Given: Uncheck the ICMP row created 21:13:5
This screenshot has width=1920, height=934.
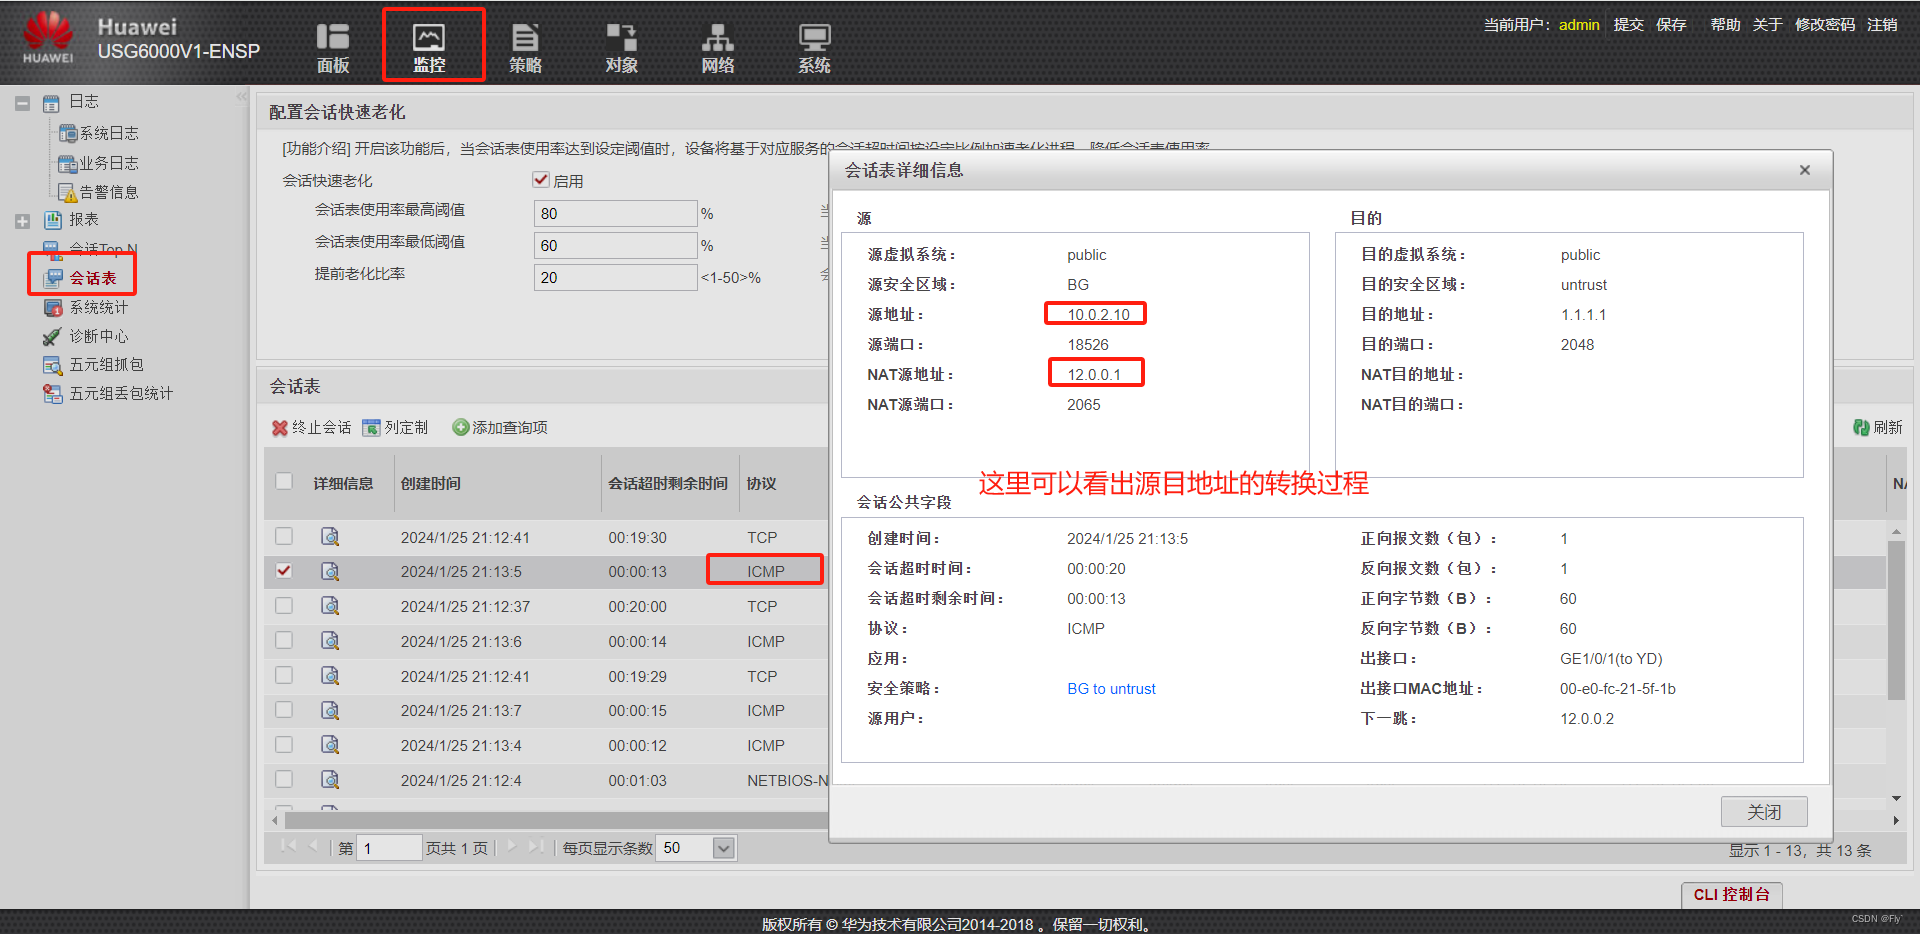Looking at the screenshot, I should pos(284,570).
